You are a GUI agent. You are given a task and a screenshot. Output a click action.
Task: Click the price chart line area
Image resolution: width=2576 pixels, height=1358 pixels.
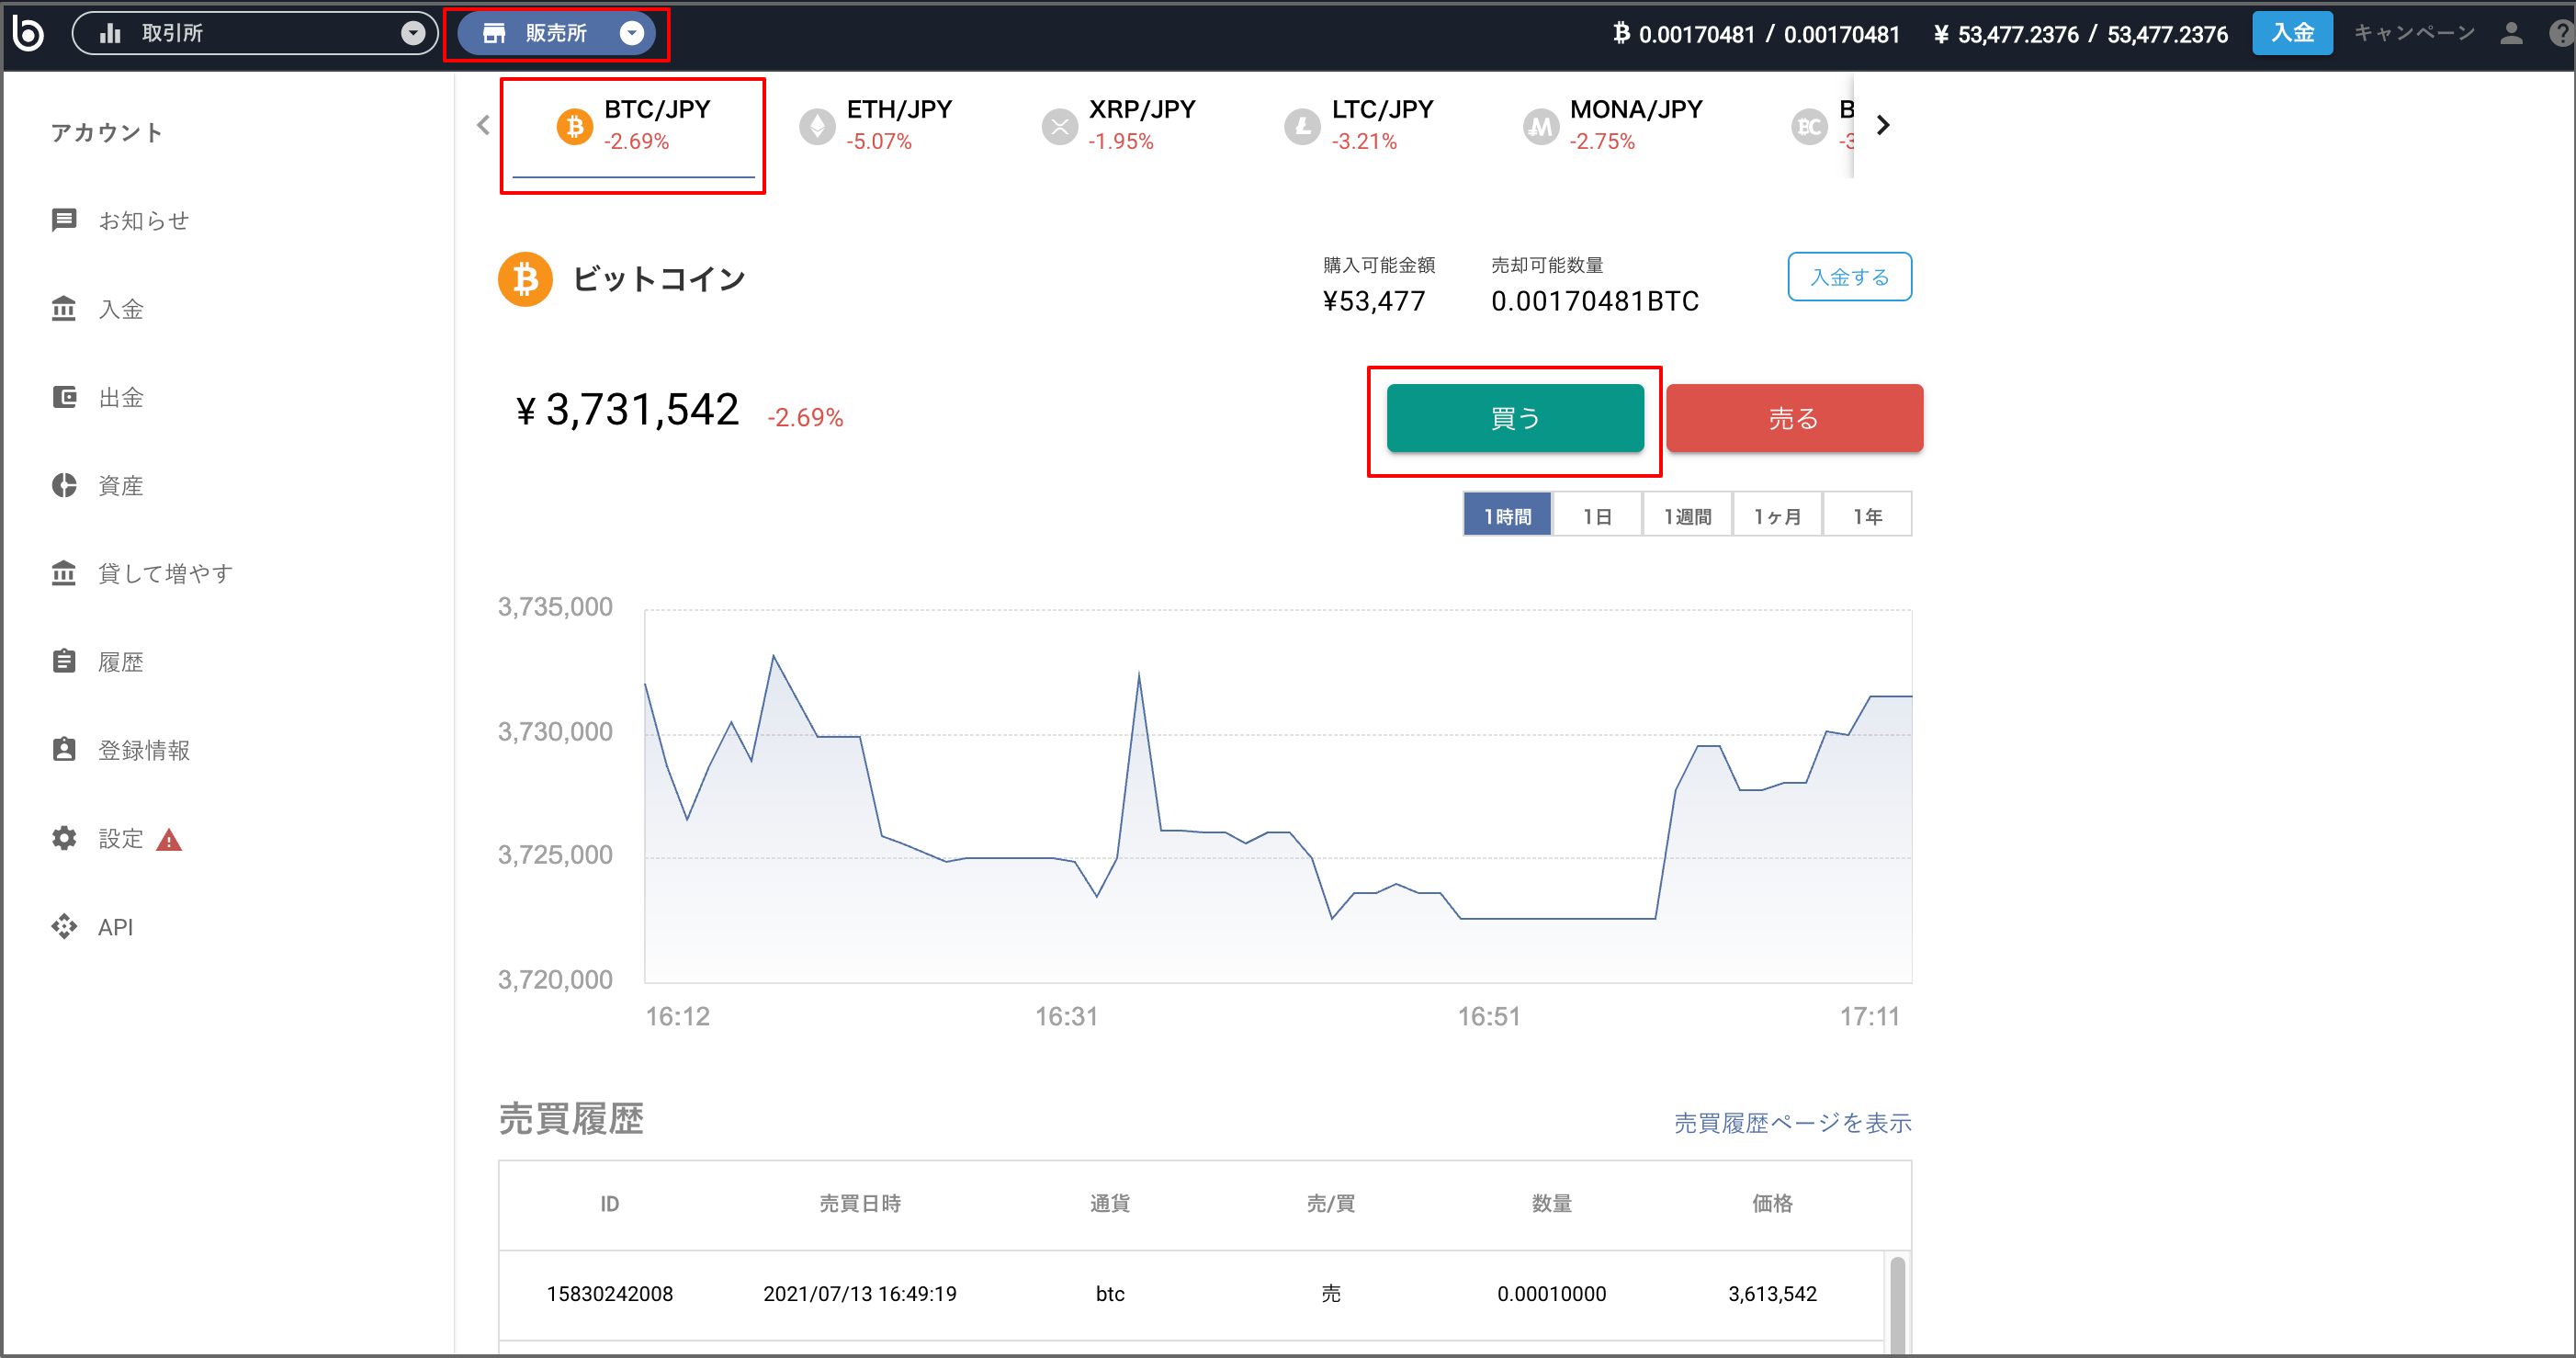1278,796
